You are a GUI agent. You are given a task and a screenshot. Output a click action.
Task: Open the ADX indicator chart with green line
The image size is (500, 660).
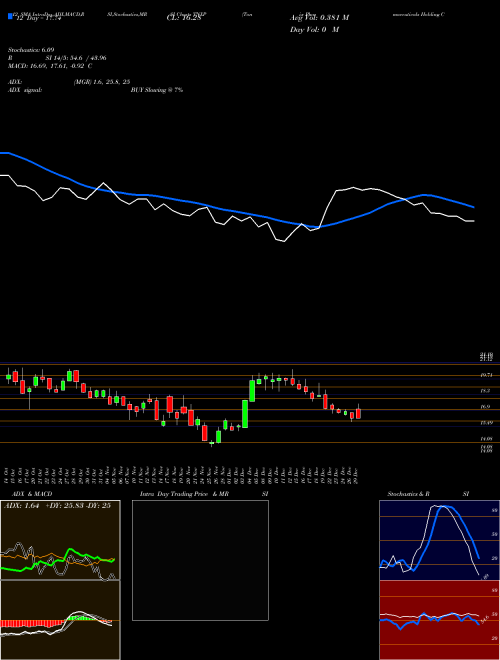point(60,540)
